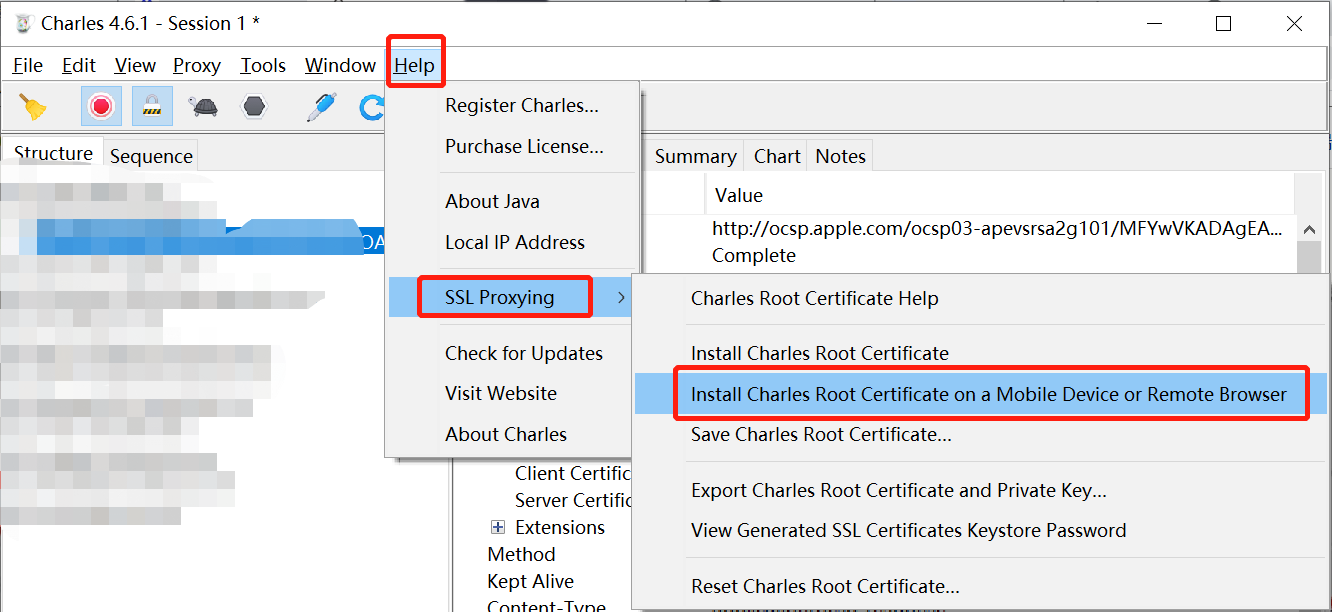This screenshot has width=1332, height=612.
Task: Toggle SSL proxying with the padlock icon
Action: [x=152, y=106]
